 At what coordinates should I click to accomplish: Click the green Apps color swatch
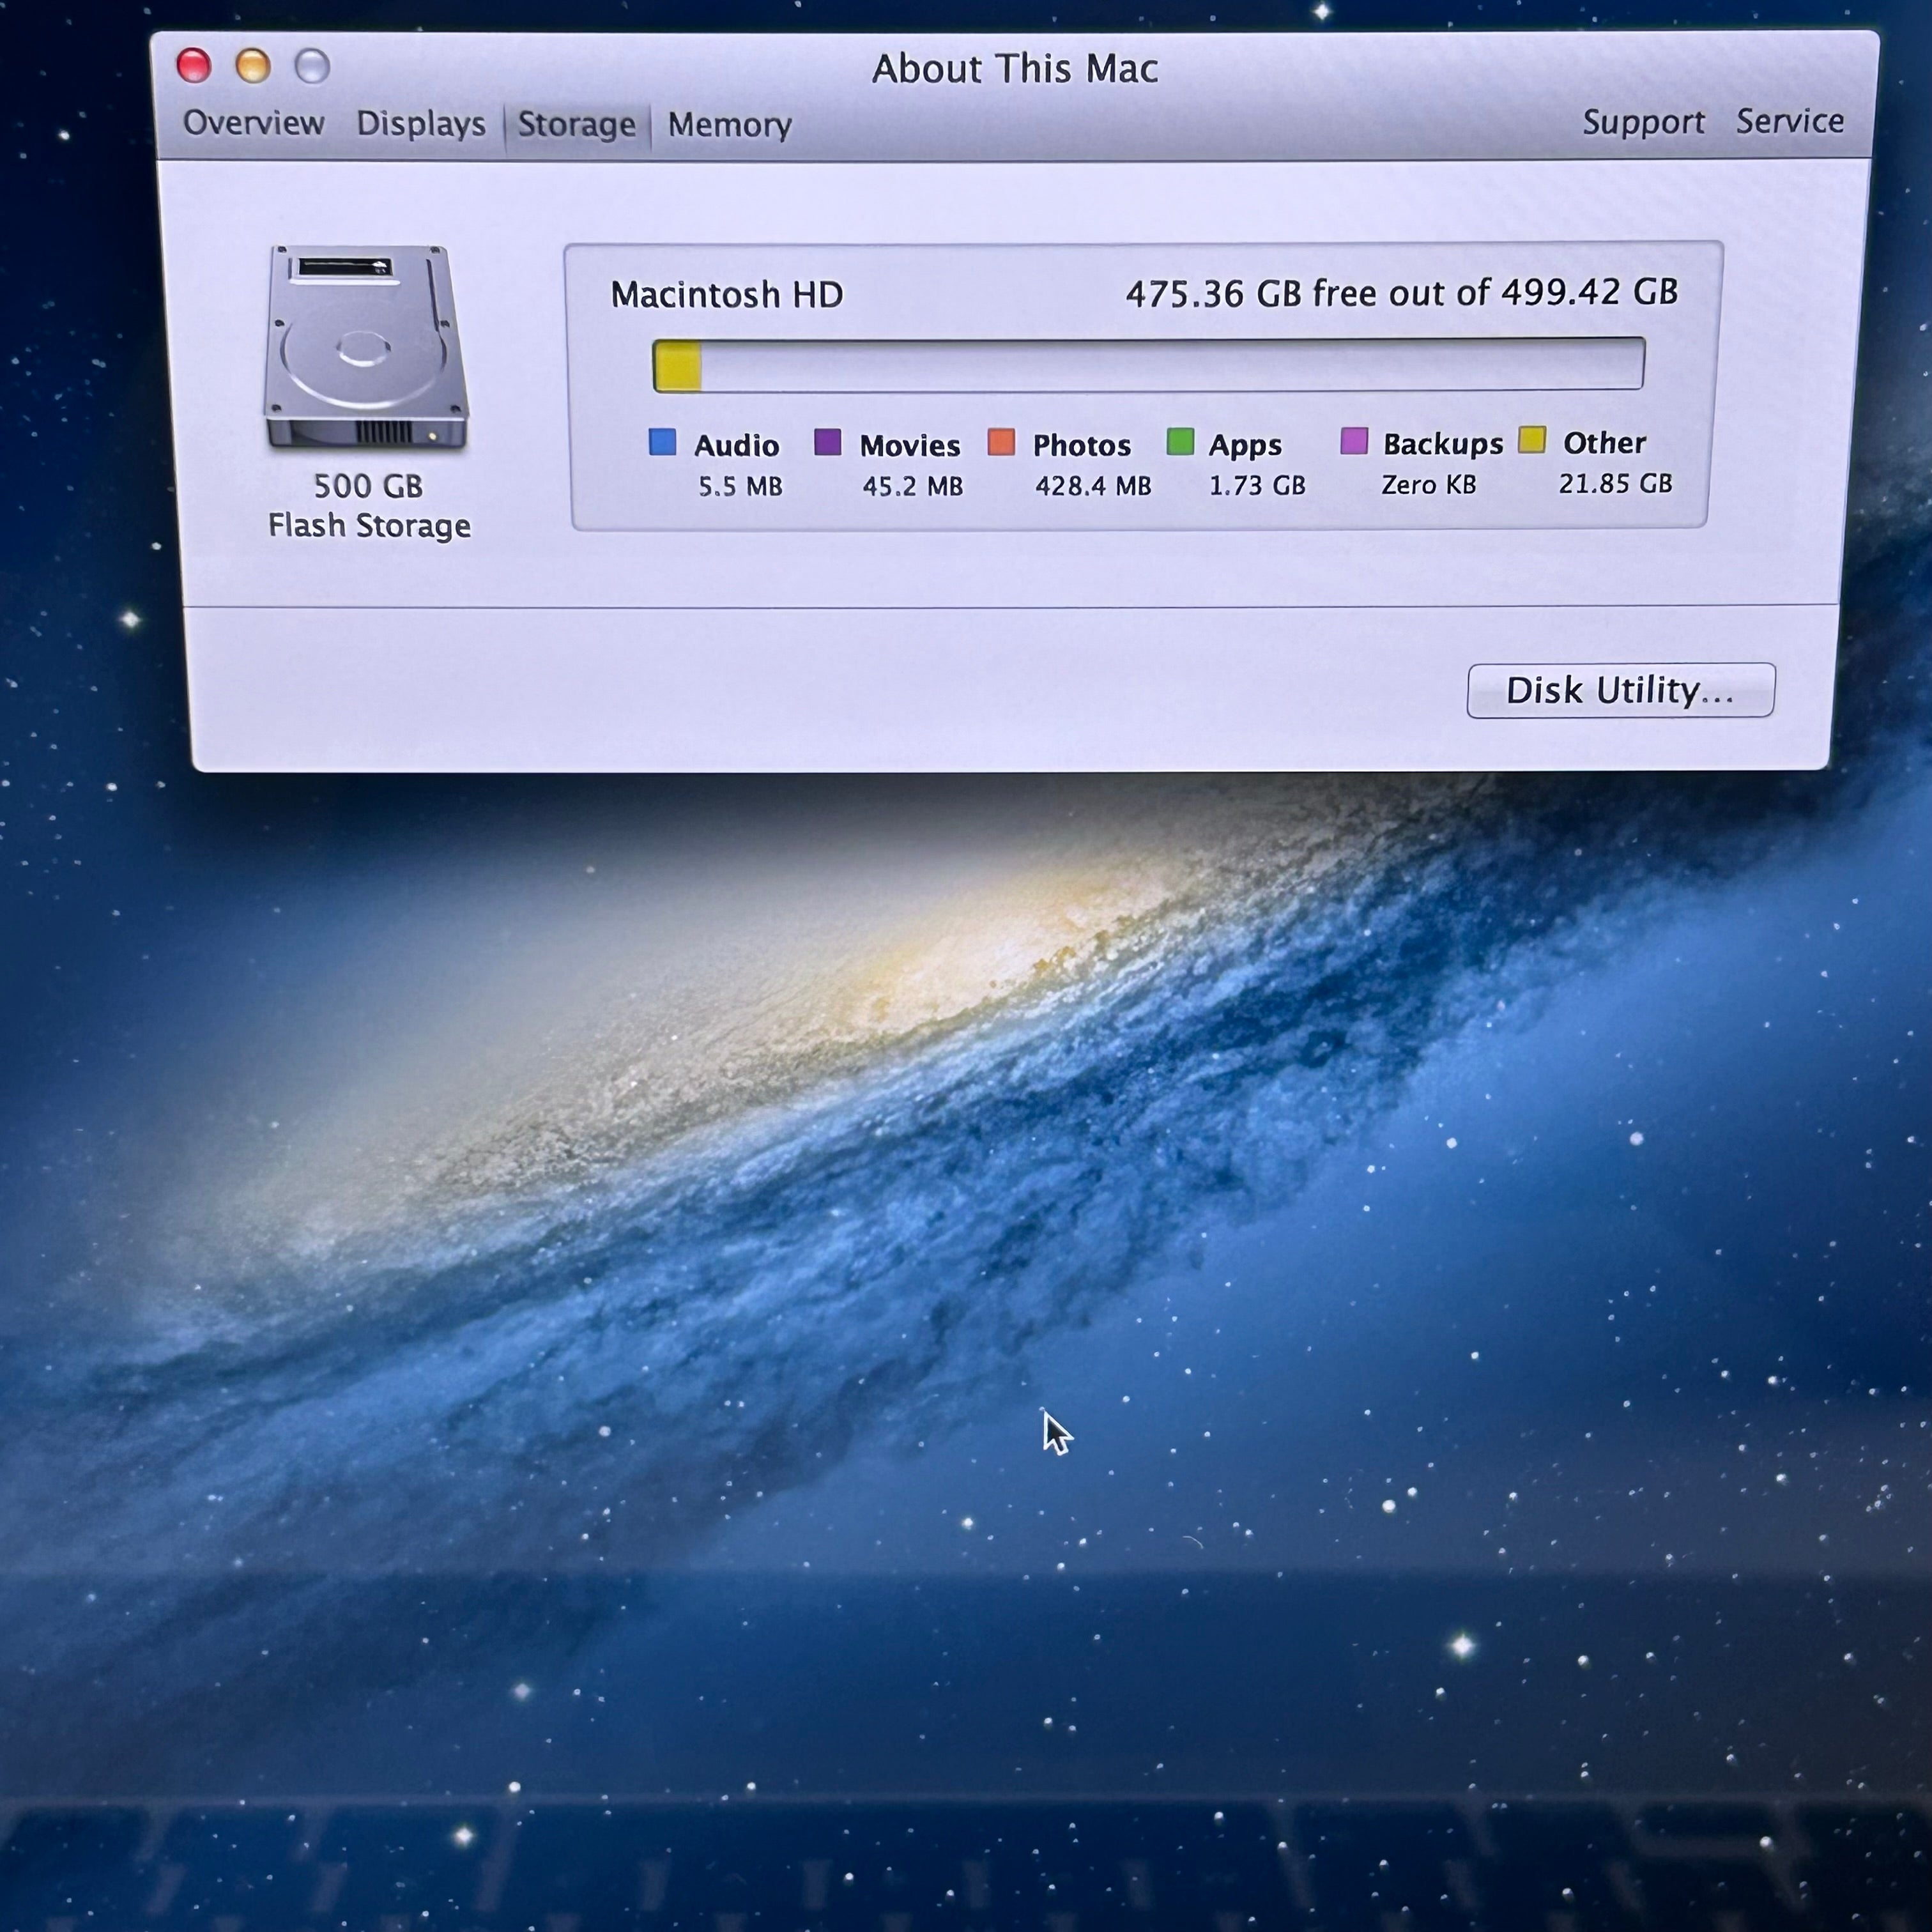coord(1180,441)
